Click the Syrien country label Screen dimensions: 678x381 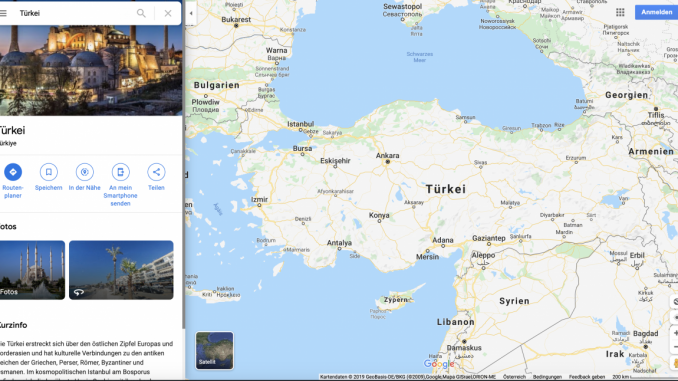tap(514, 301)
